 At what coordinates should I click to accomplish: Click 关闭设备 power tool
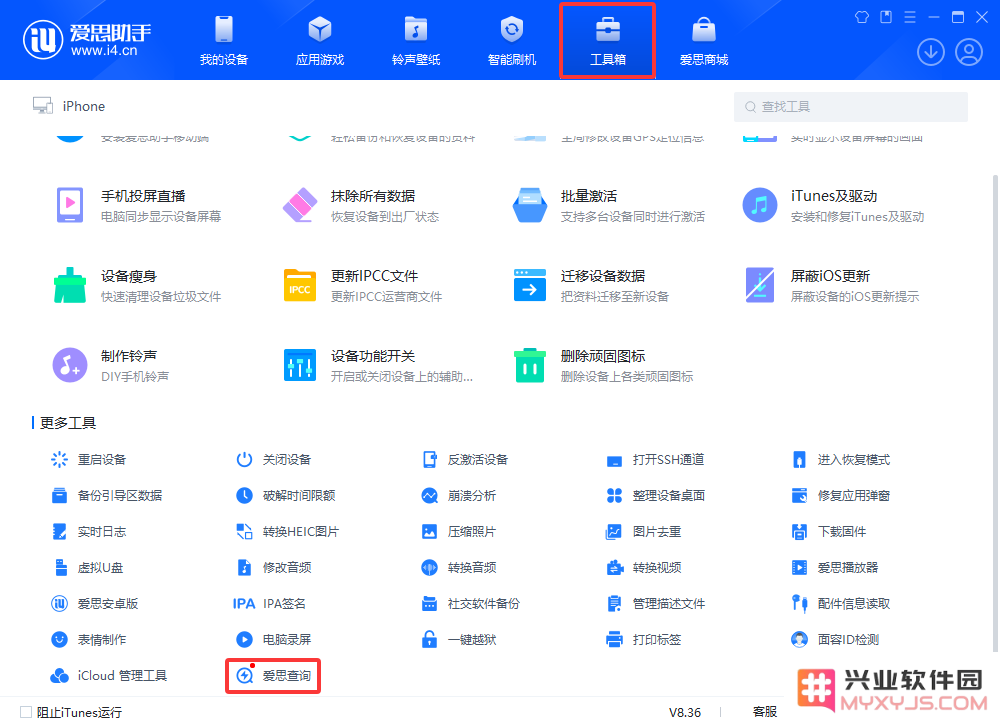pyautogui.click(x=274, y=460)
